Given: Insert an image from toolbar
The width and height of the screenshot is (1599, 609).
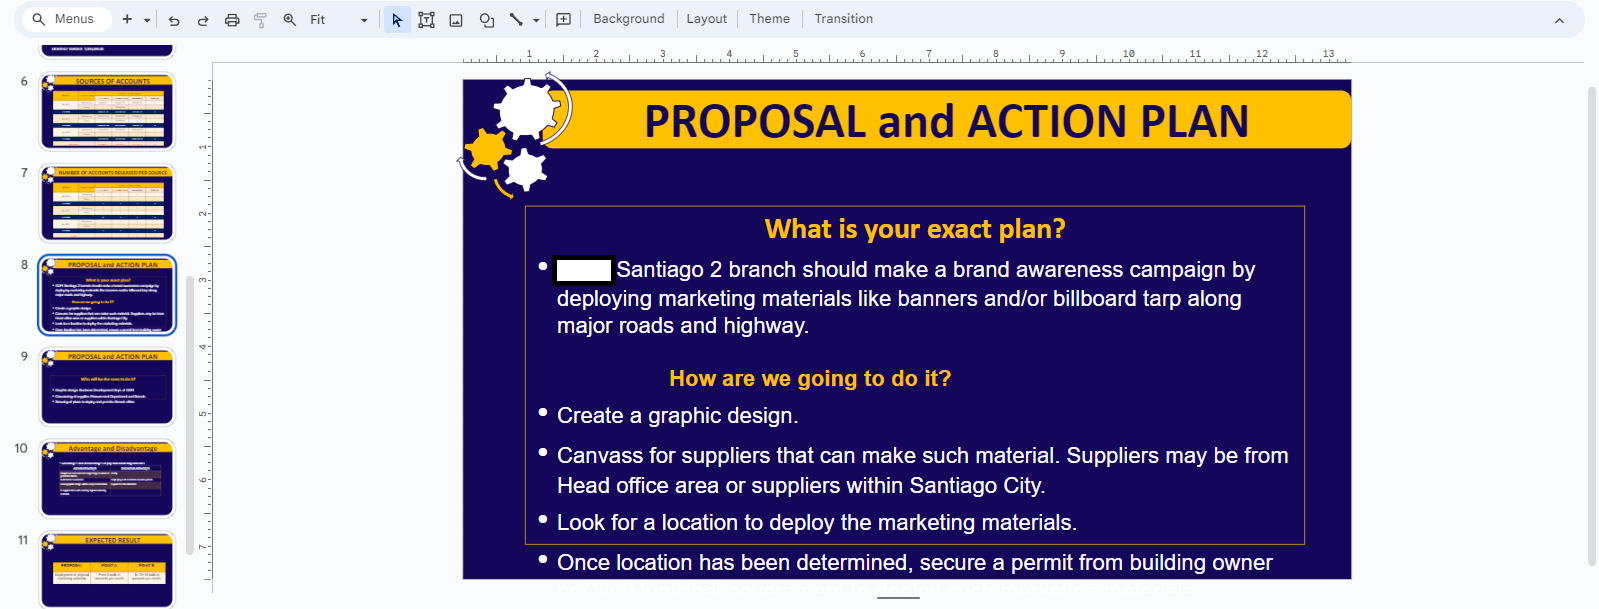Looking at the screenshot, I should coord(456,20).
